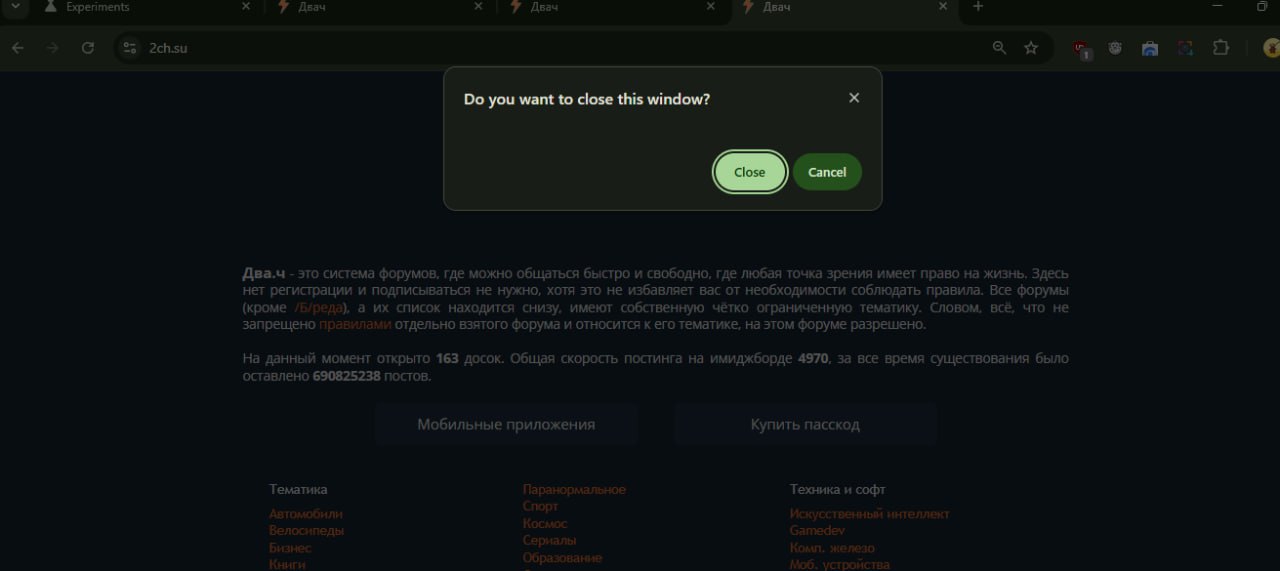The height and width of the screenshot is (571, 1280).
Task: Click the grey face extension icon
Action: click(1115, 48)
